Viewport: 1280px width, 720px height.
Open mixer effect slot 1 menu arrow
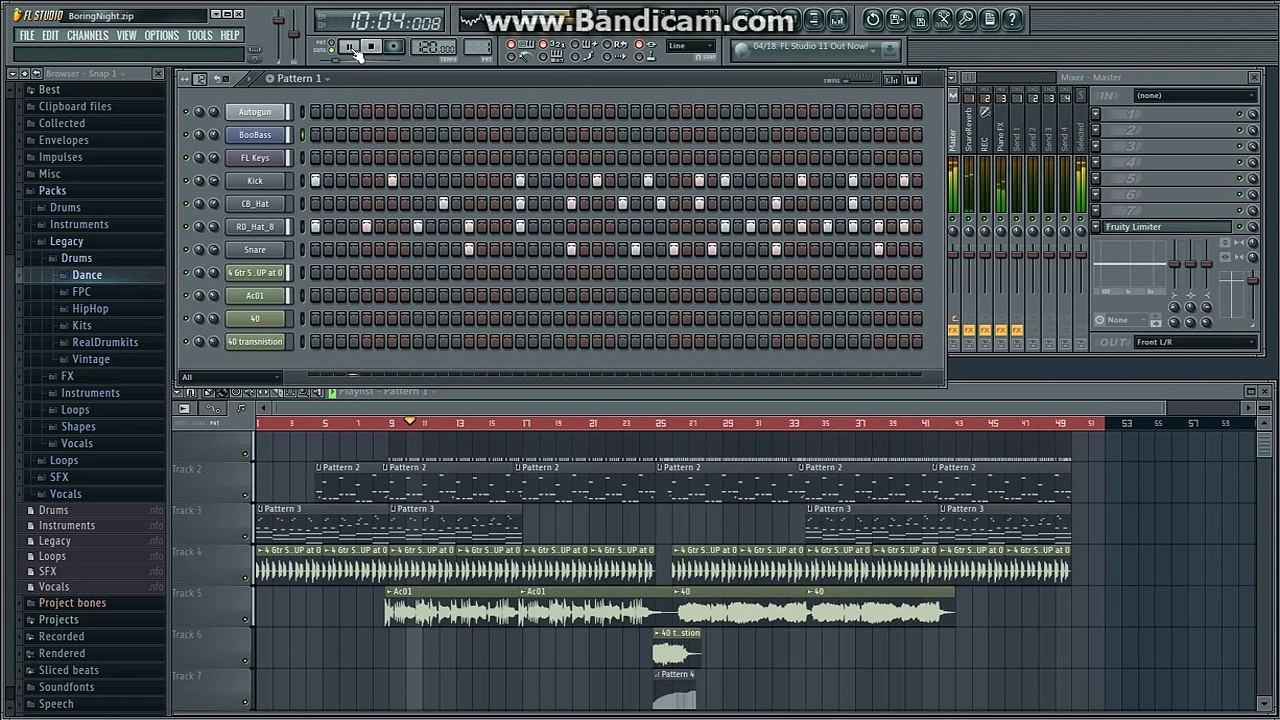click(x=1096, y=114)
